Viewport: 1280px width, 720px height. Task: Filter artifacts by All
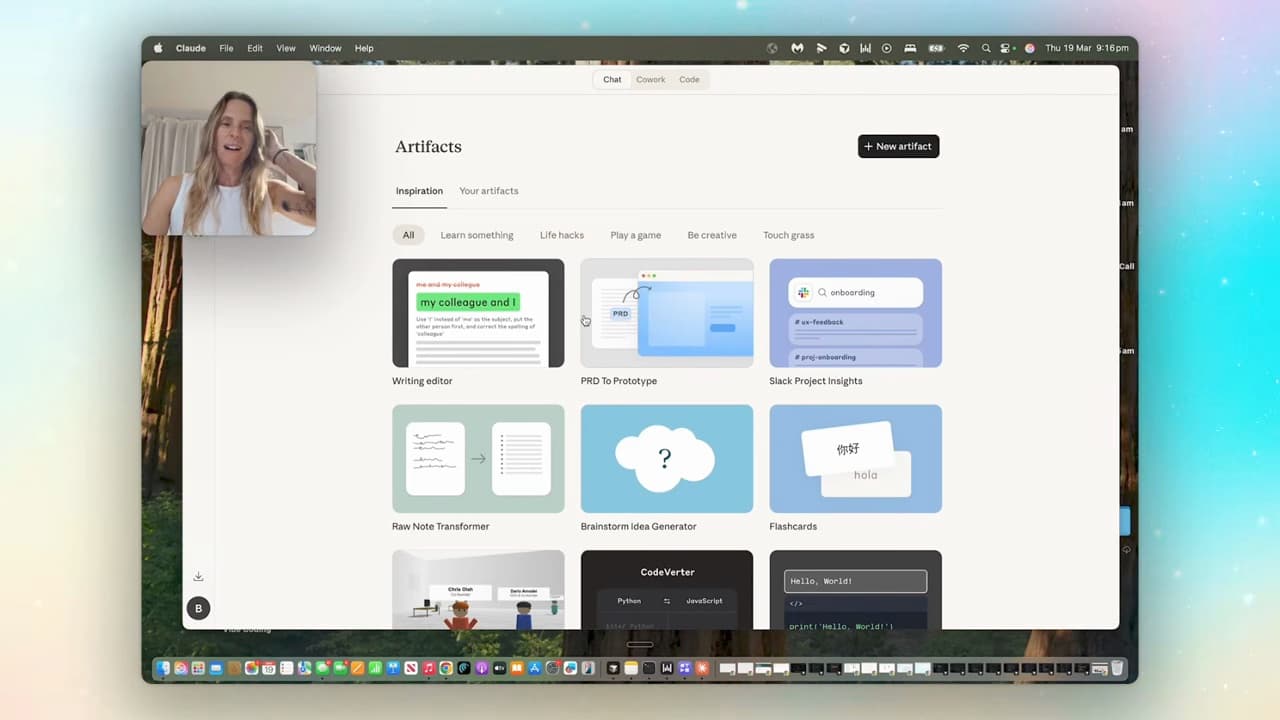tap(408, 235)
